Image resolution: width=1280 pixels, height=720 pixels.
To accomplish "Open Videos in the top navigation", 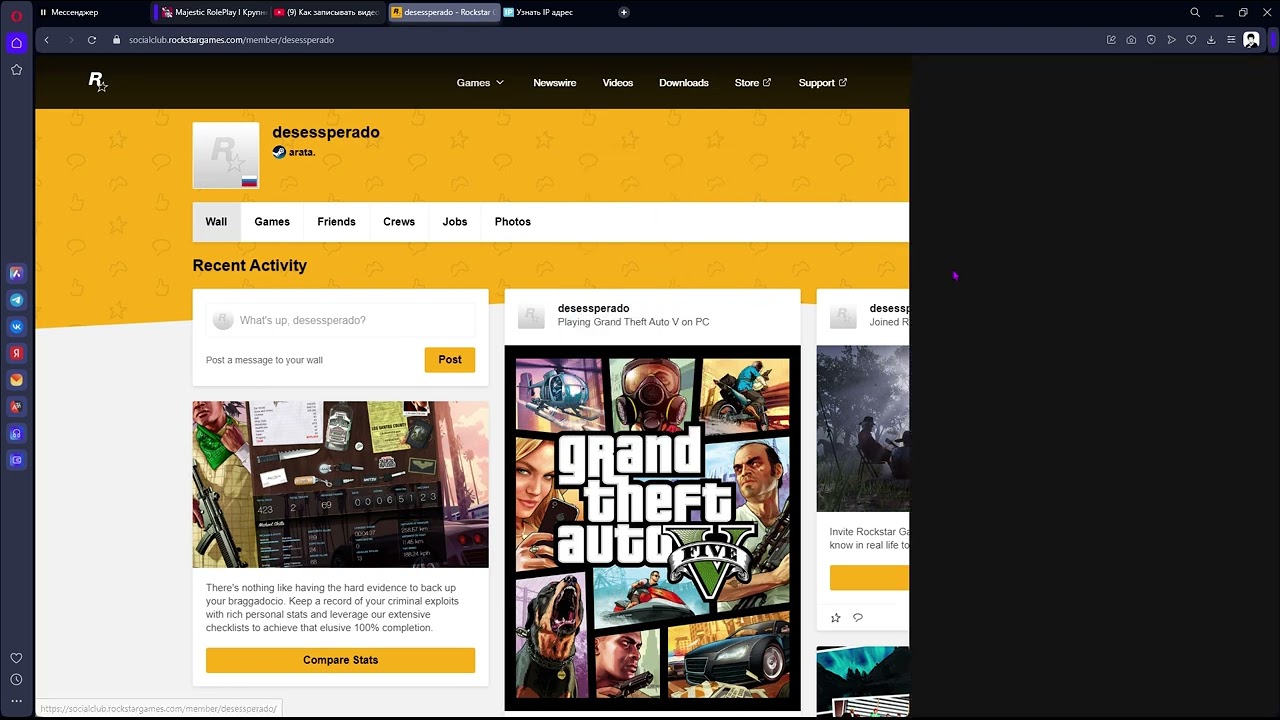I will (618, 83).
